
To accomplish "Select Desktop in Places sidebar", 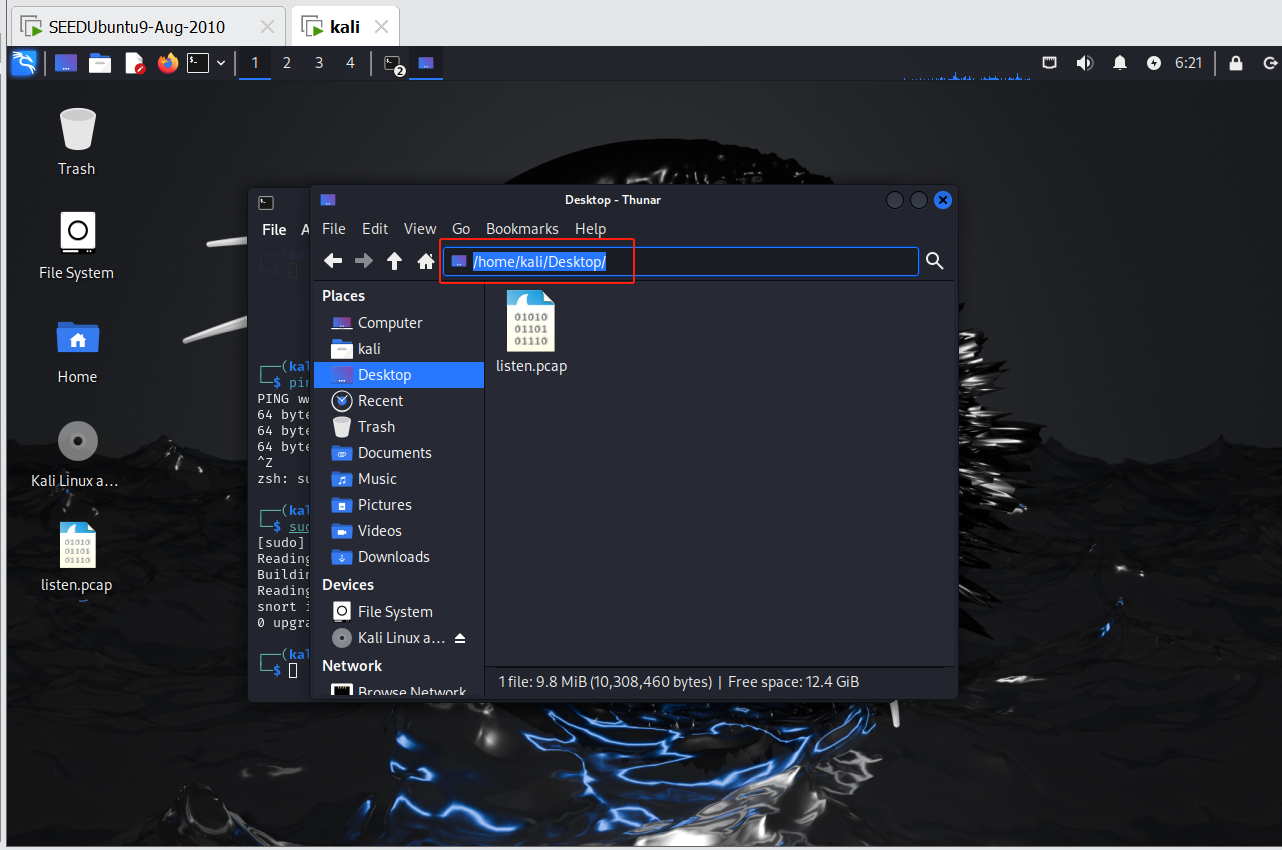I will pos(399,375).
